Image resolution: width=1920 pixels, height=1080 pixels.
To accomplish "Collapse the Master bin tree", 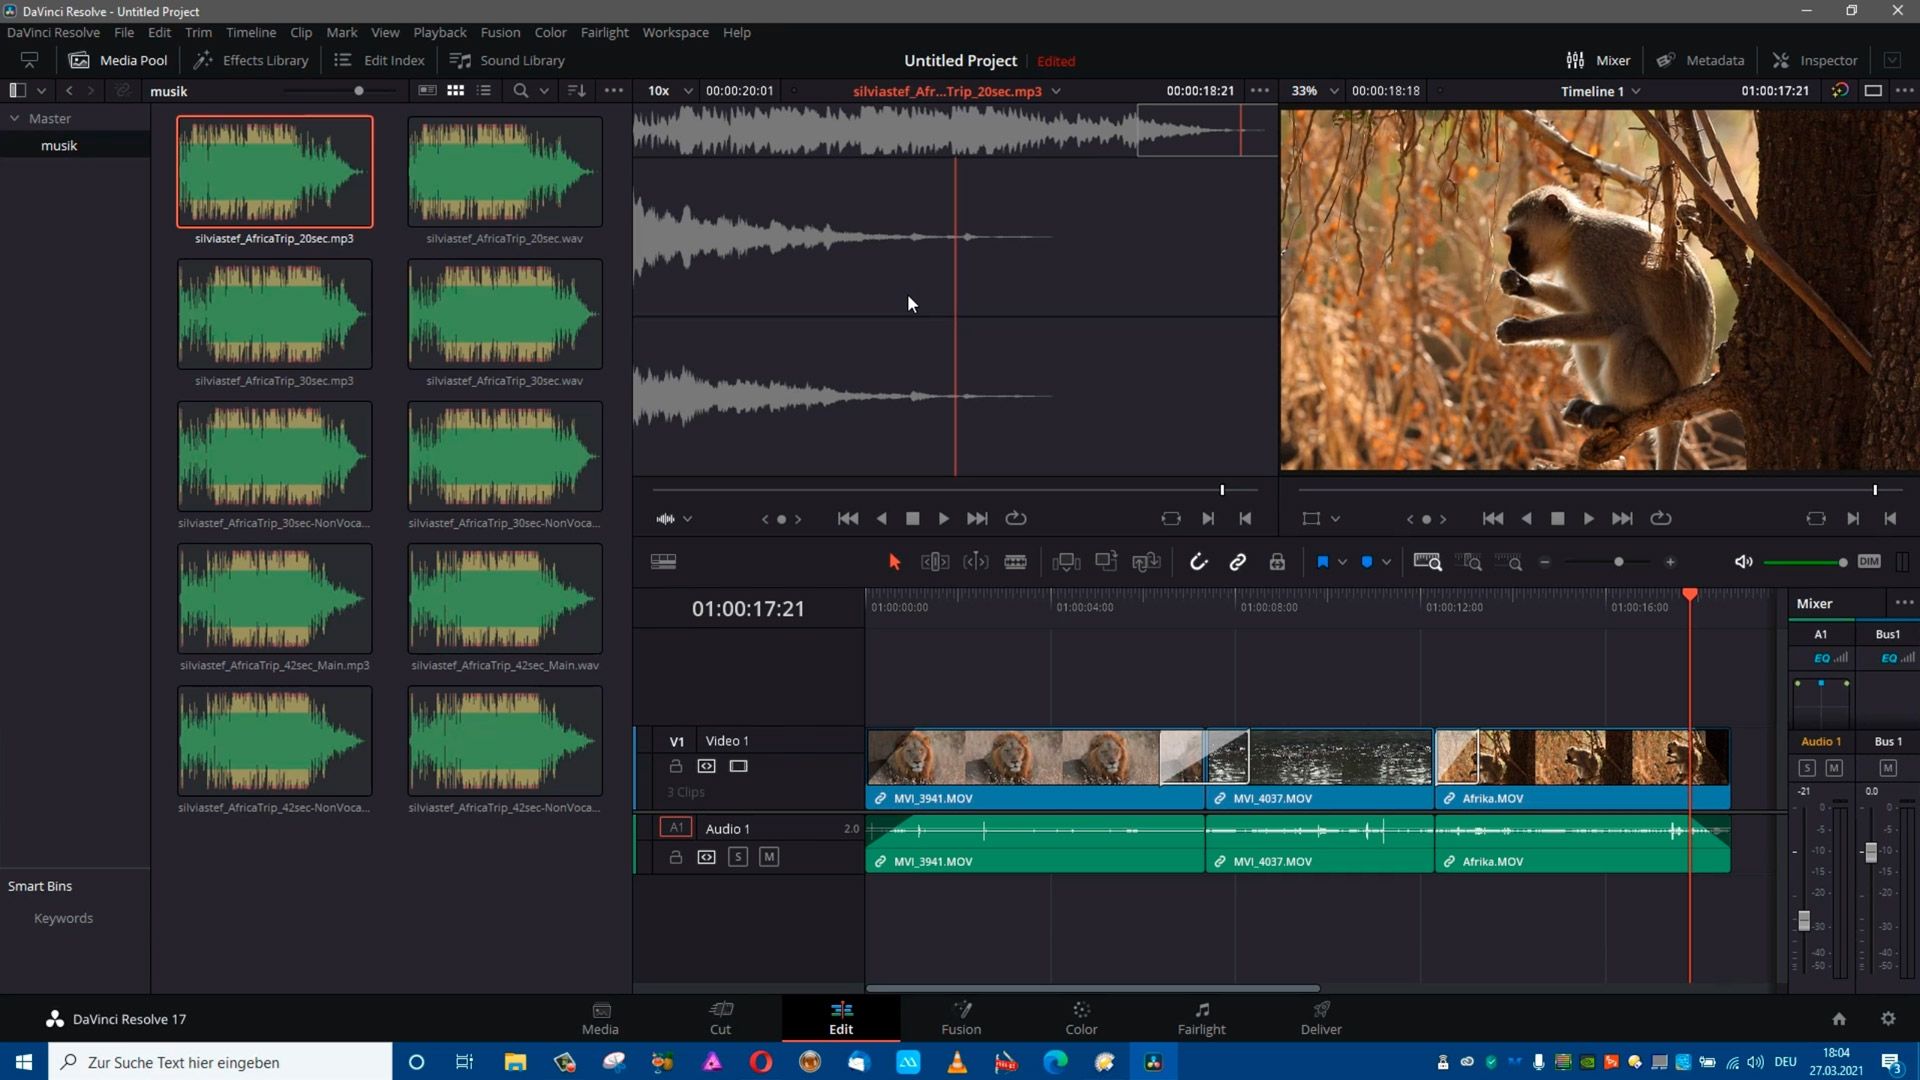I will coord(15,118).
